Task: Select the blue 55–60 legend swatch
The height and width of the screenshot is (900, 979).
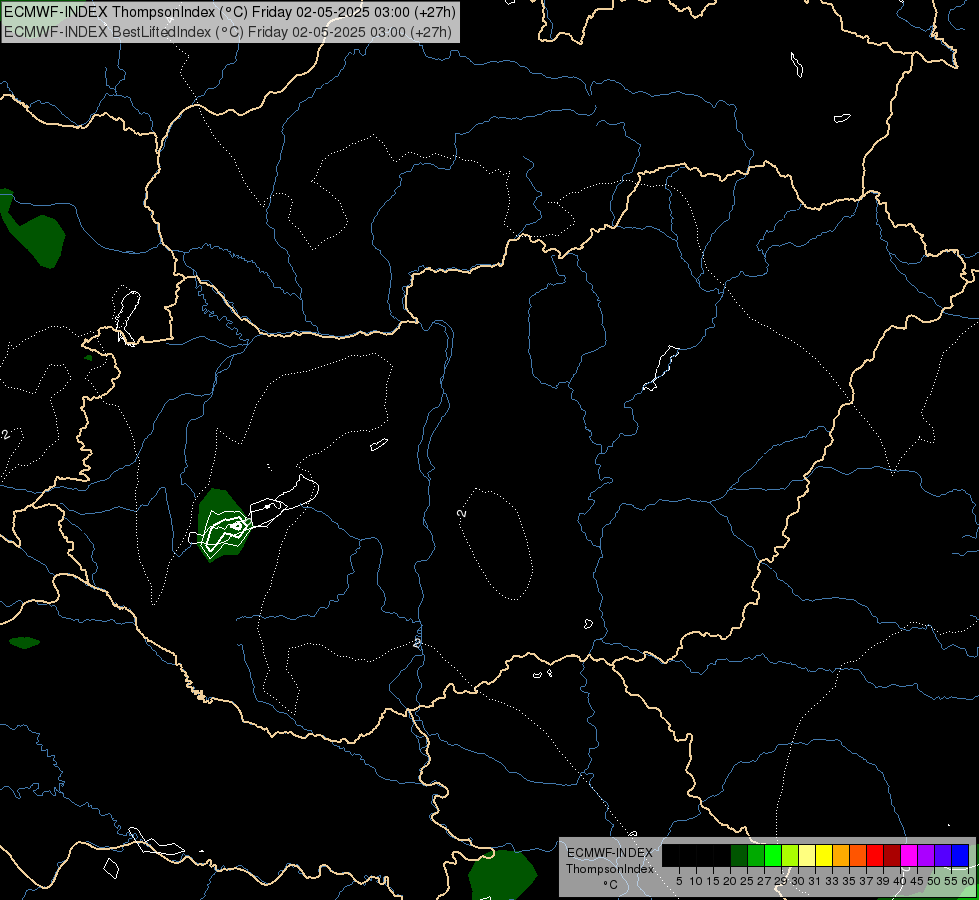Action: (960, 855)
